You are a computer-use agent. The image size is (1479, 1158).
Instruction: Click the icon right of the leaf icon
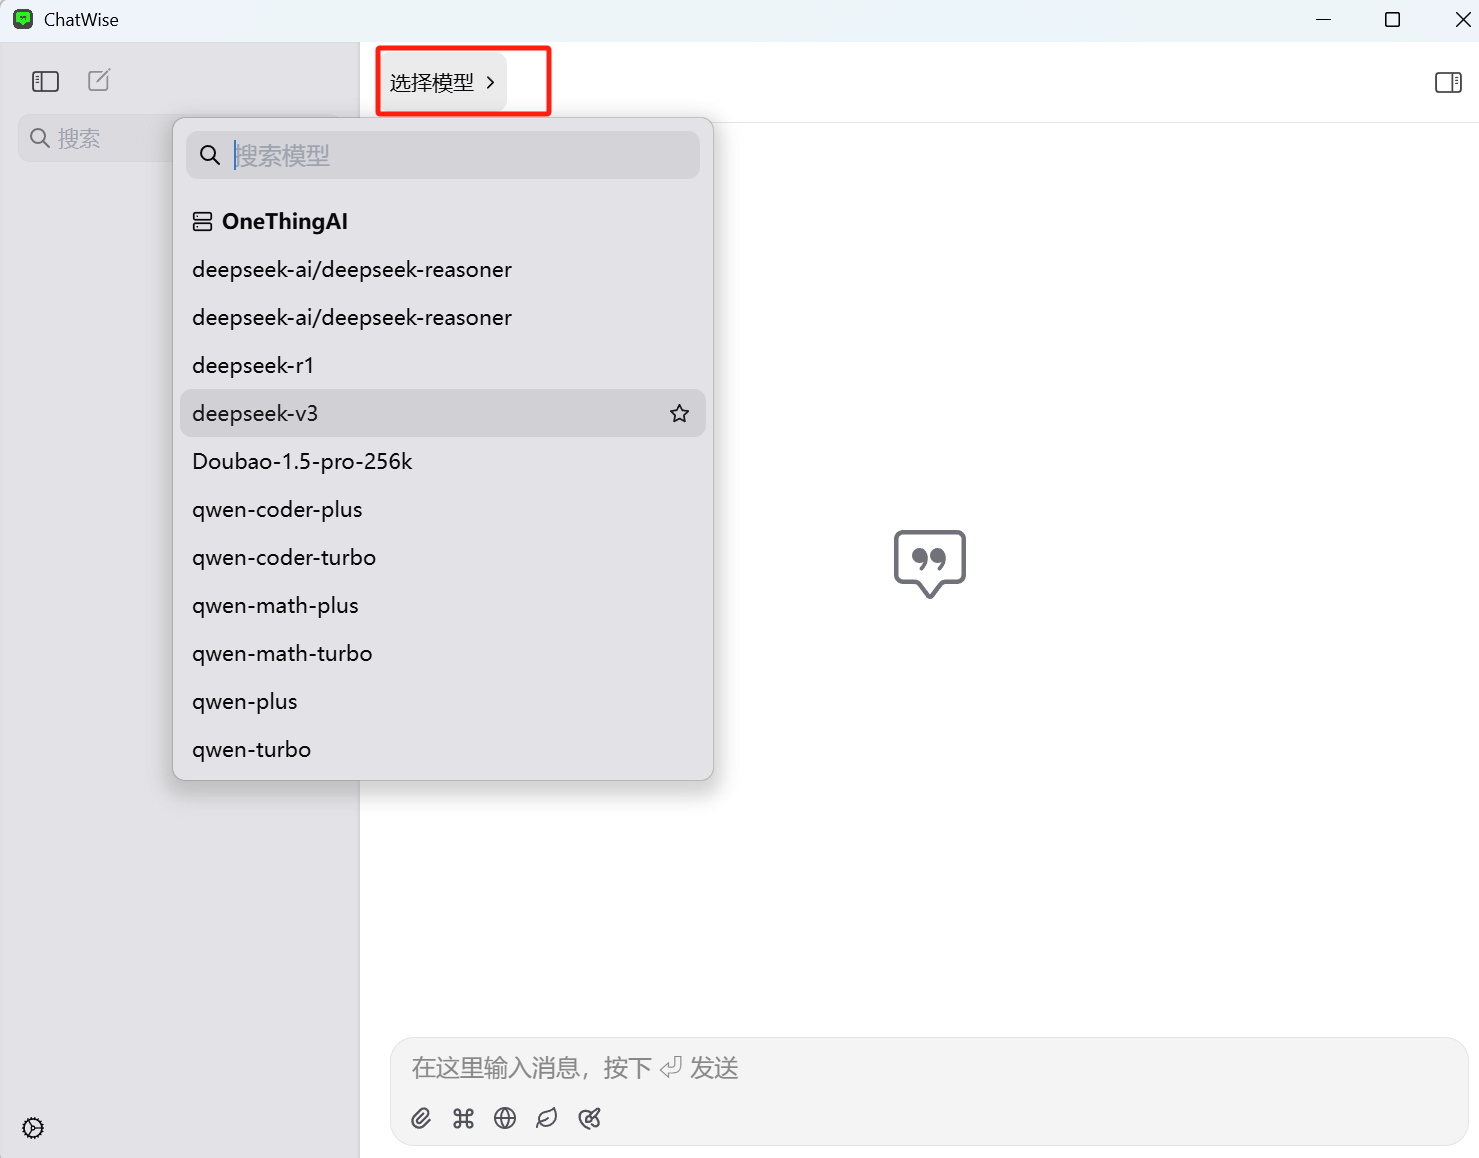coord(590,1118)
